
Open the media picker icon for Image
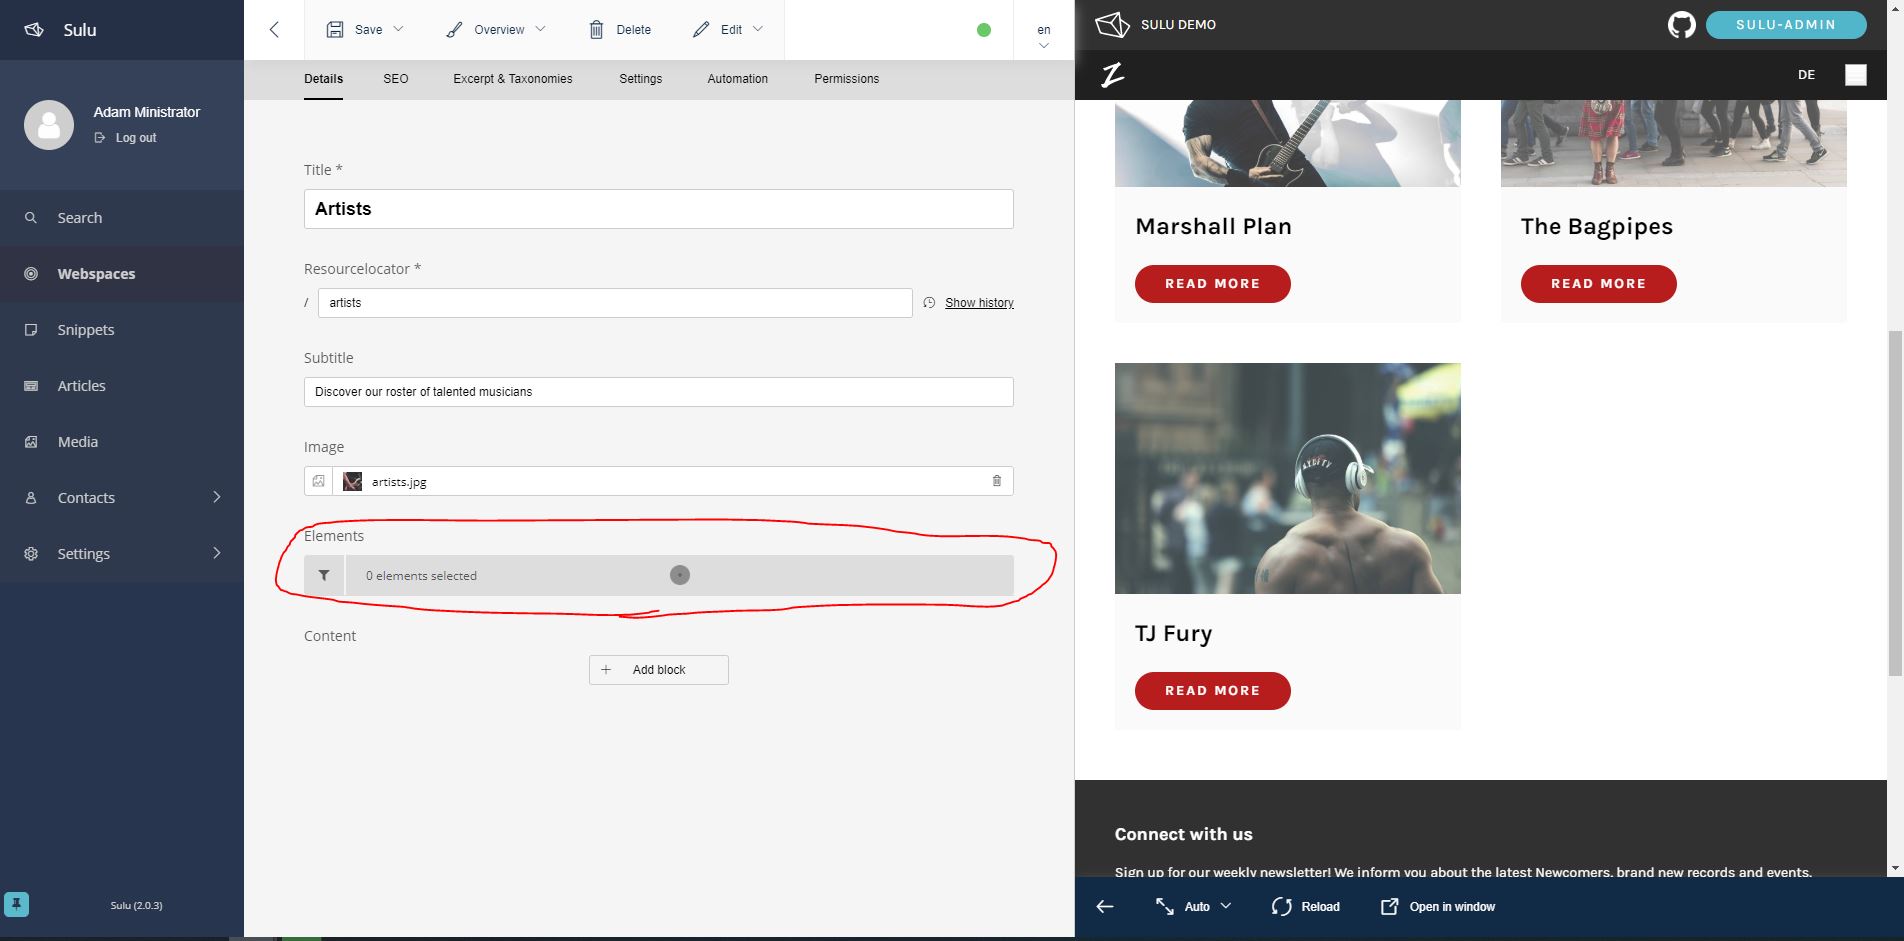point(319,481)
